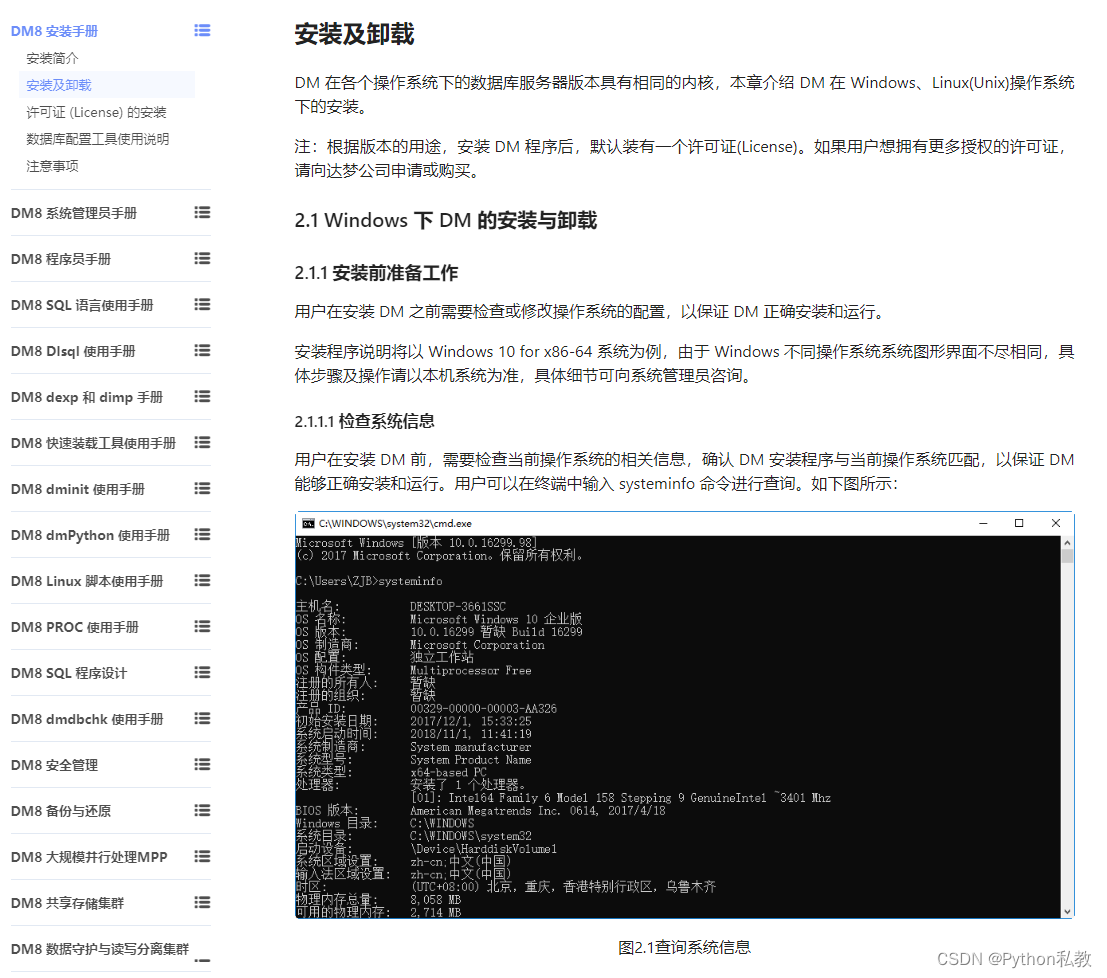Viewport: 1107px width, 978px height.
Task: Click caption 图2.1查询系统信息
Action: (684, 947)
